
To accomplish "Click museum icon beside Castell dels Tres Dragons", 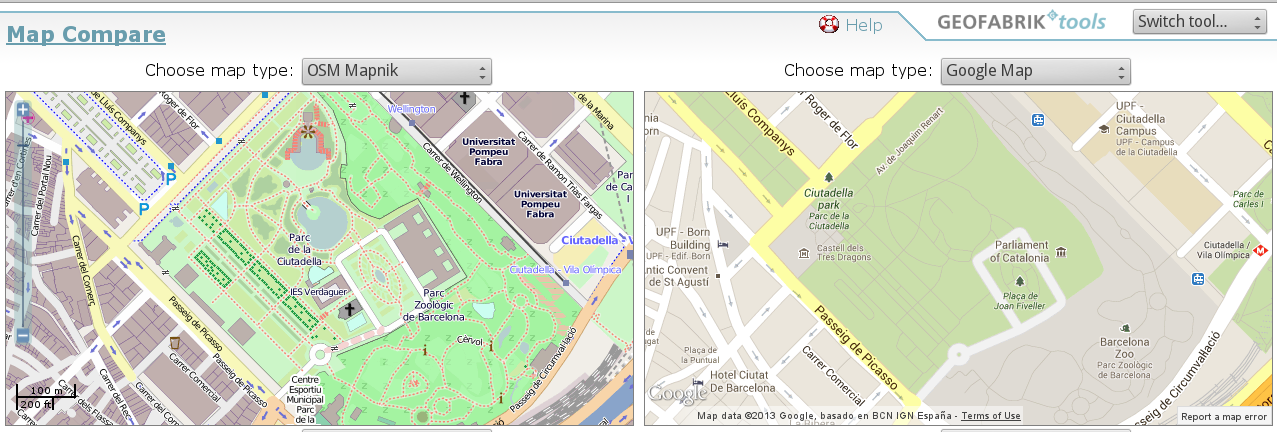I will point(804,253).
